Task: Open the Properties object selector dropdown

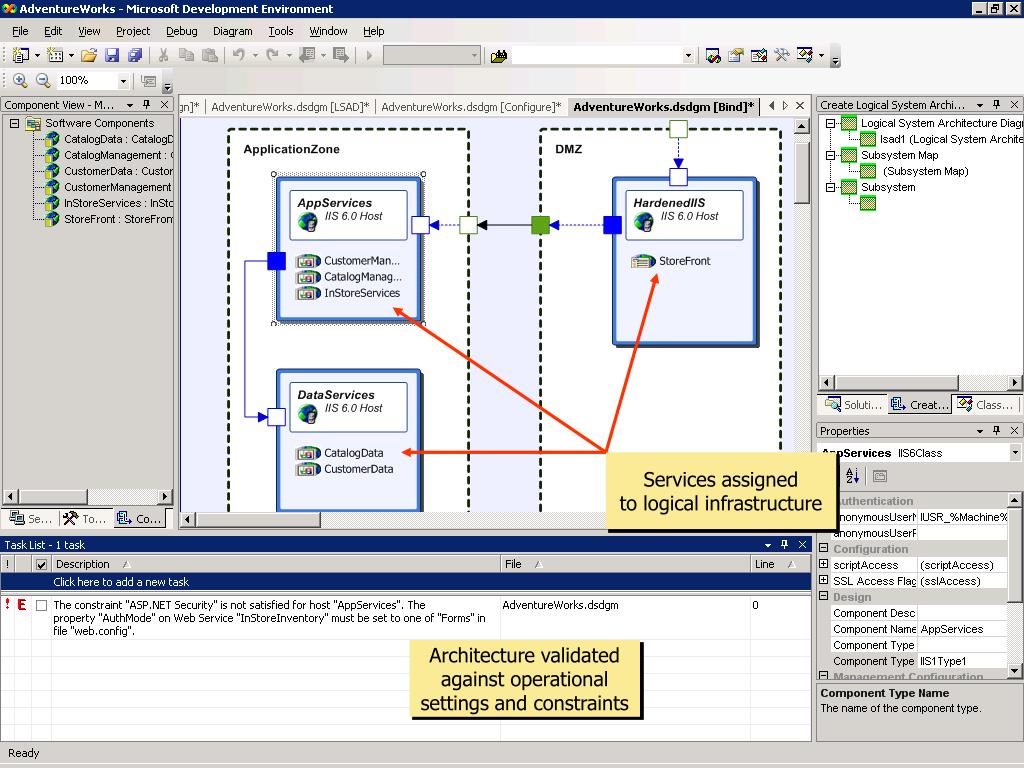Action: pos(1014,452)
